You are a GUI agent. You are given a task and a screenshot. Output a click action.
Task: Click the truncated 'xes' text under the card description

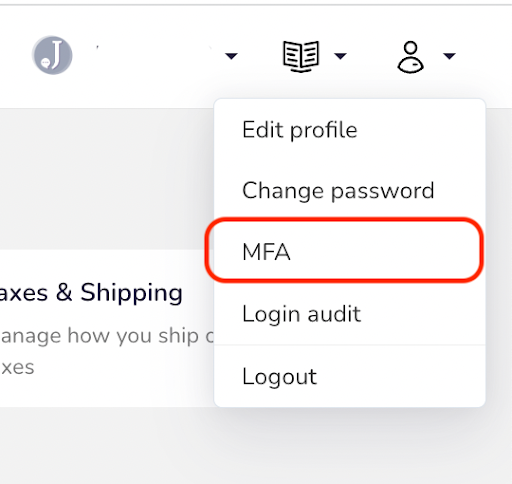pyautogui.click(x=17, y=367)
